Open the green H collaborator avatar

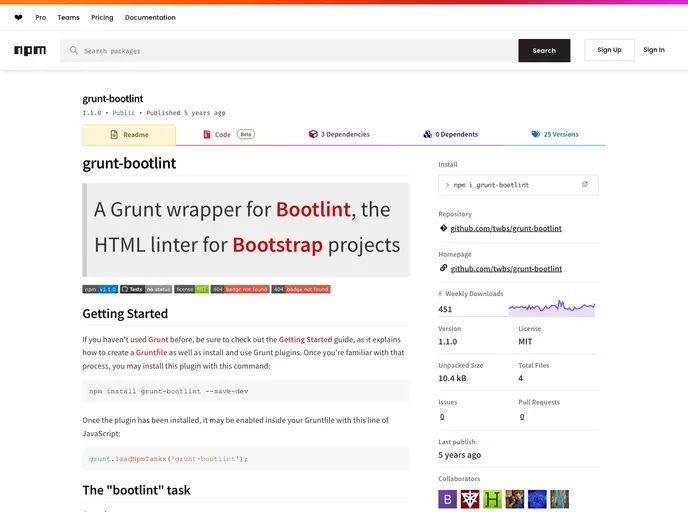click(492, 499)
